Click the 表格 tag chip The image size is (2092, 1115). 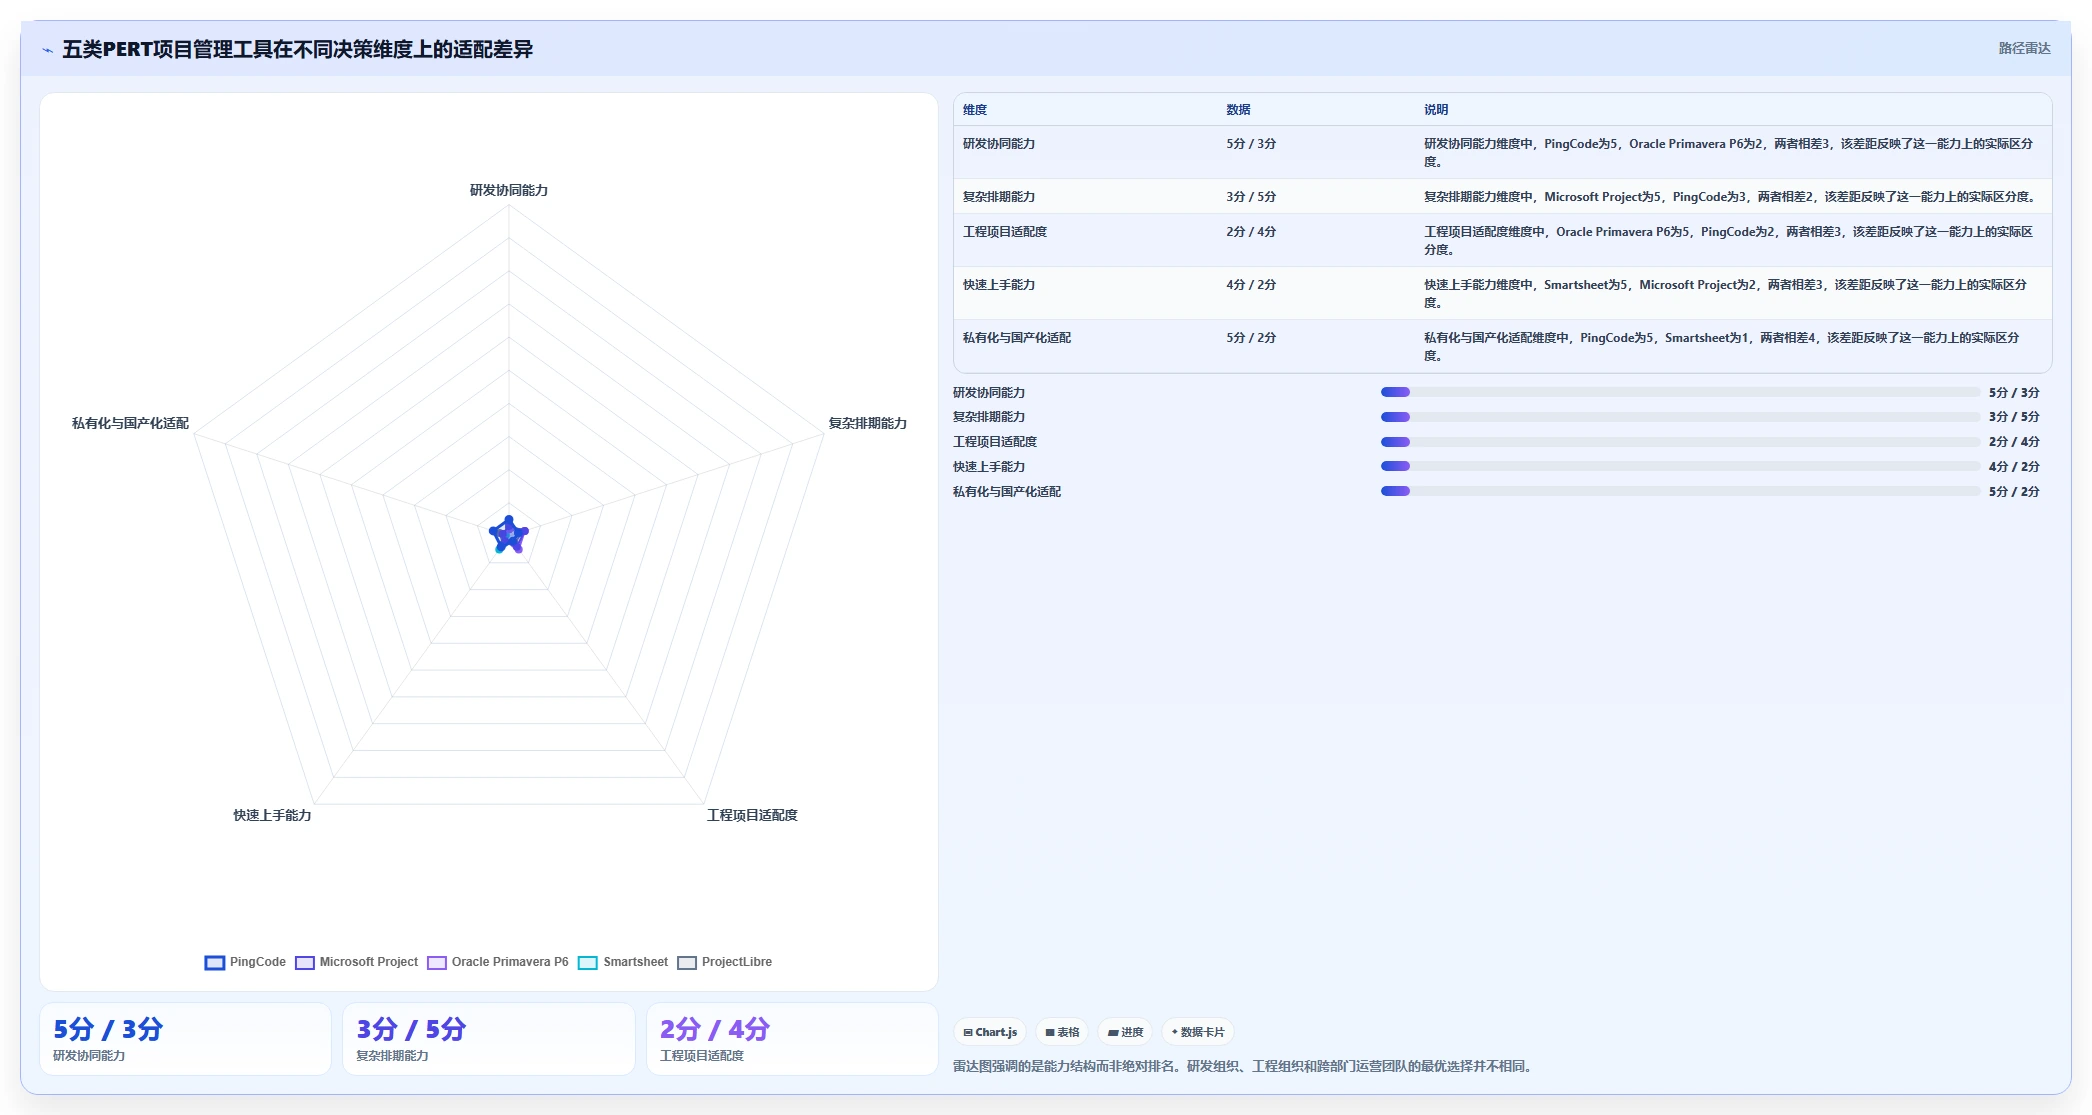tap(1062, 1032)
